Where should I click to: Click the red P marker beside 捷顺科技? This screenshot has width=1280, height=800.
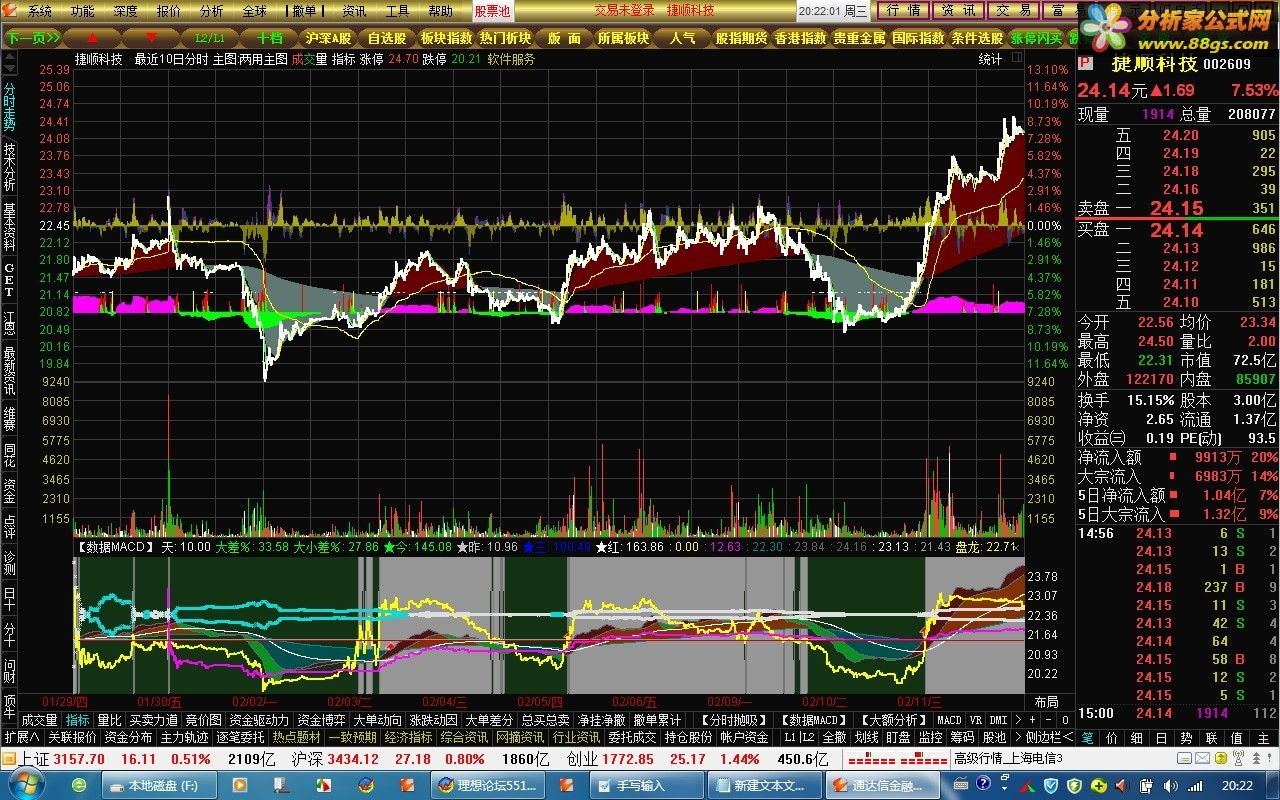(1087, 63)
